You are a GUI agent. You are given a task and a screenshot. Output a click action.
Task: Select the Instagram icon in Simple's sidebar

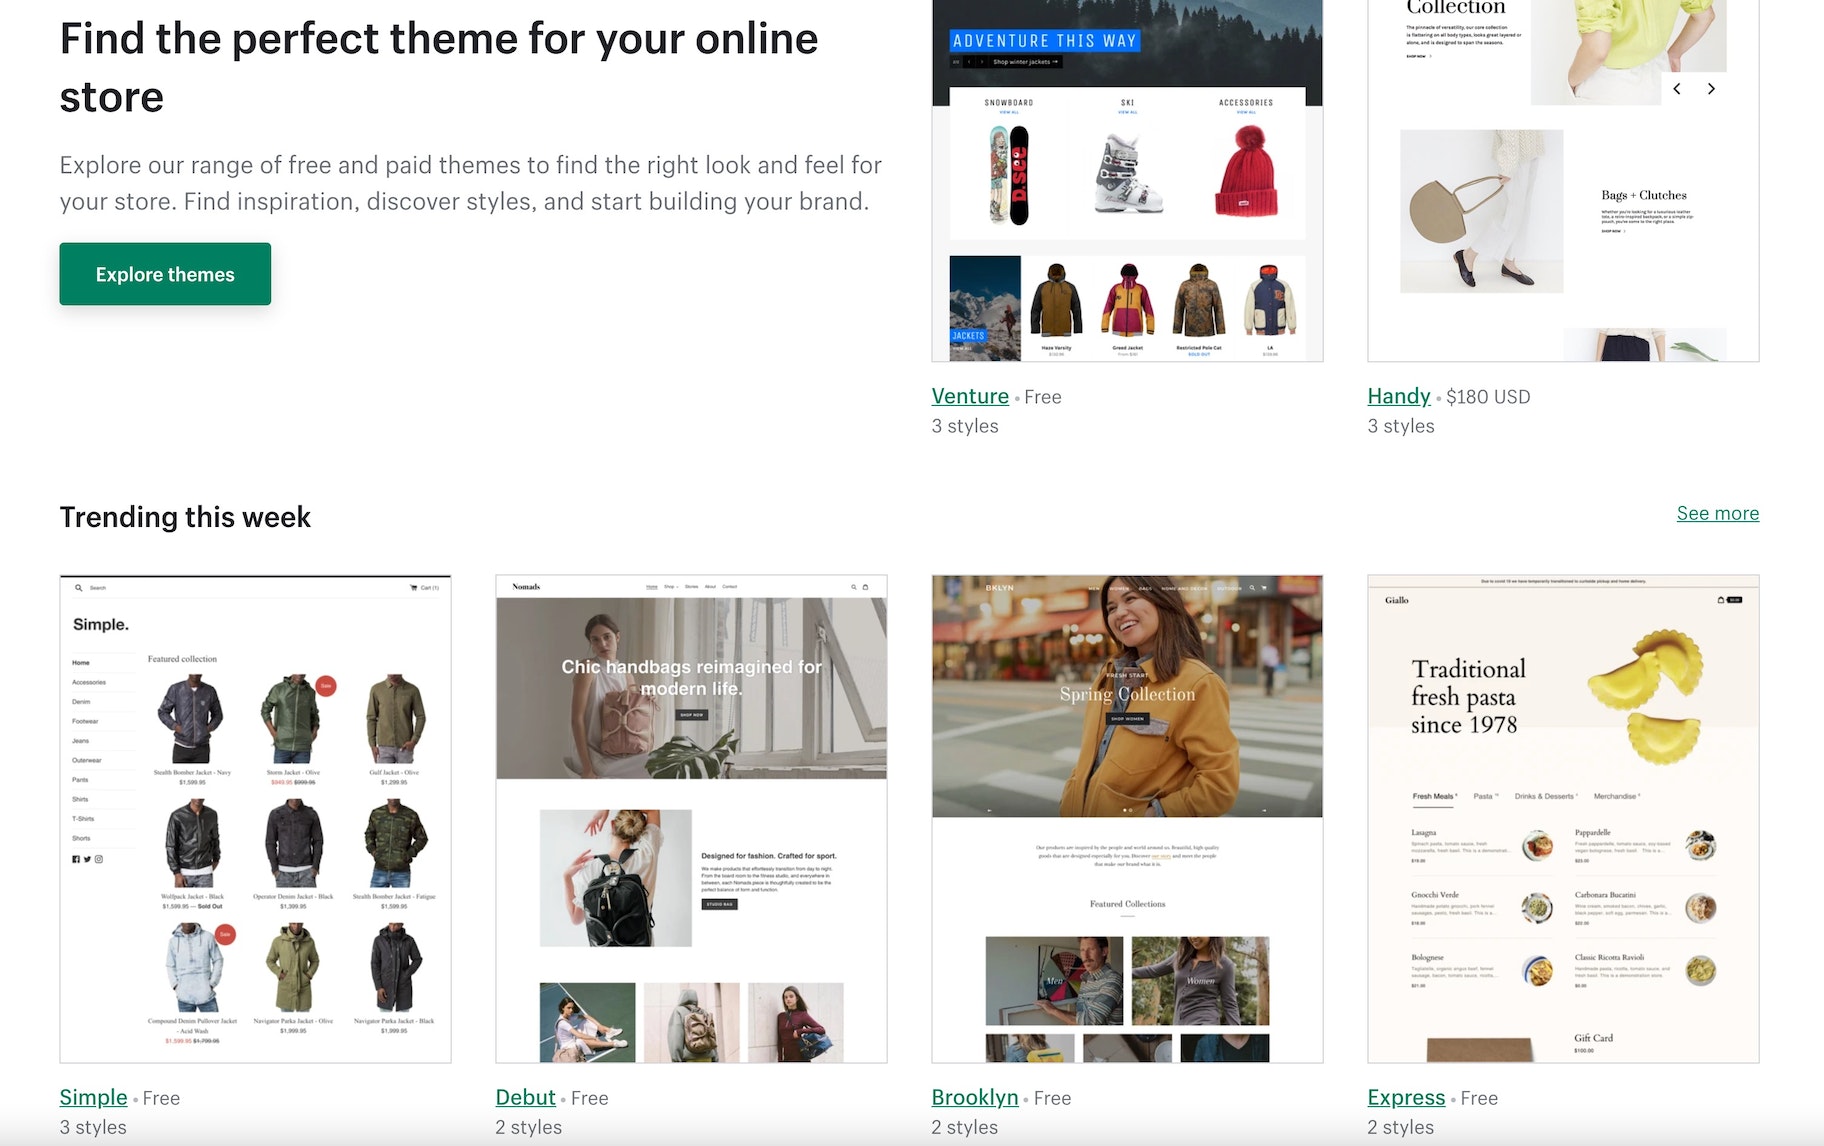point(98,859)
